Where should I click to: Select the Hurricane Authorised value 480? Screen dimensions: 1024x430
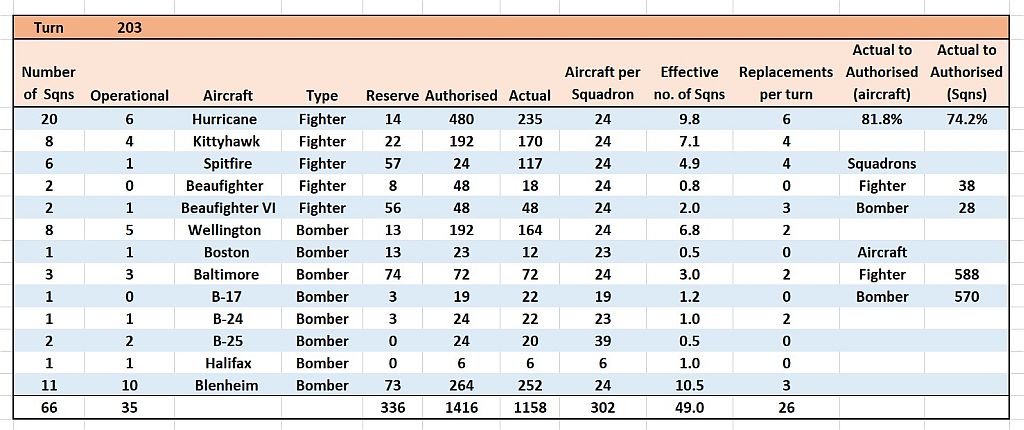[460, 119]
